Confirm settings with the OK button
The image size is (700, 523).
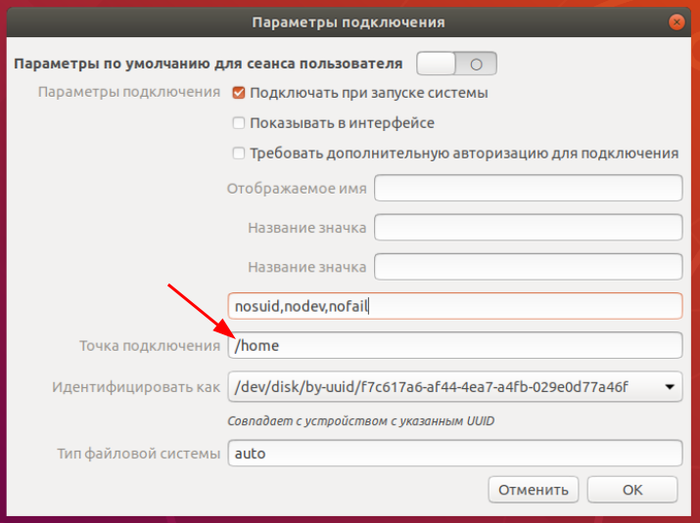pos(632,490)
